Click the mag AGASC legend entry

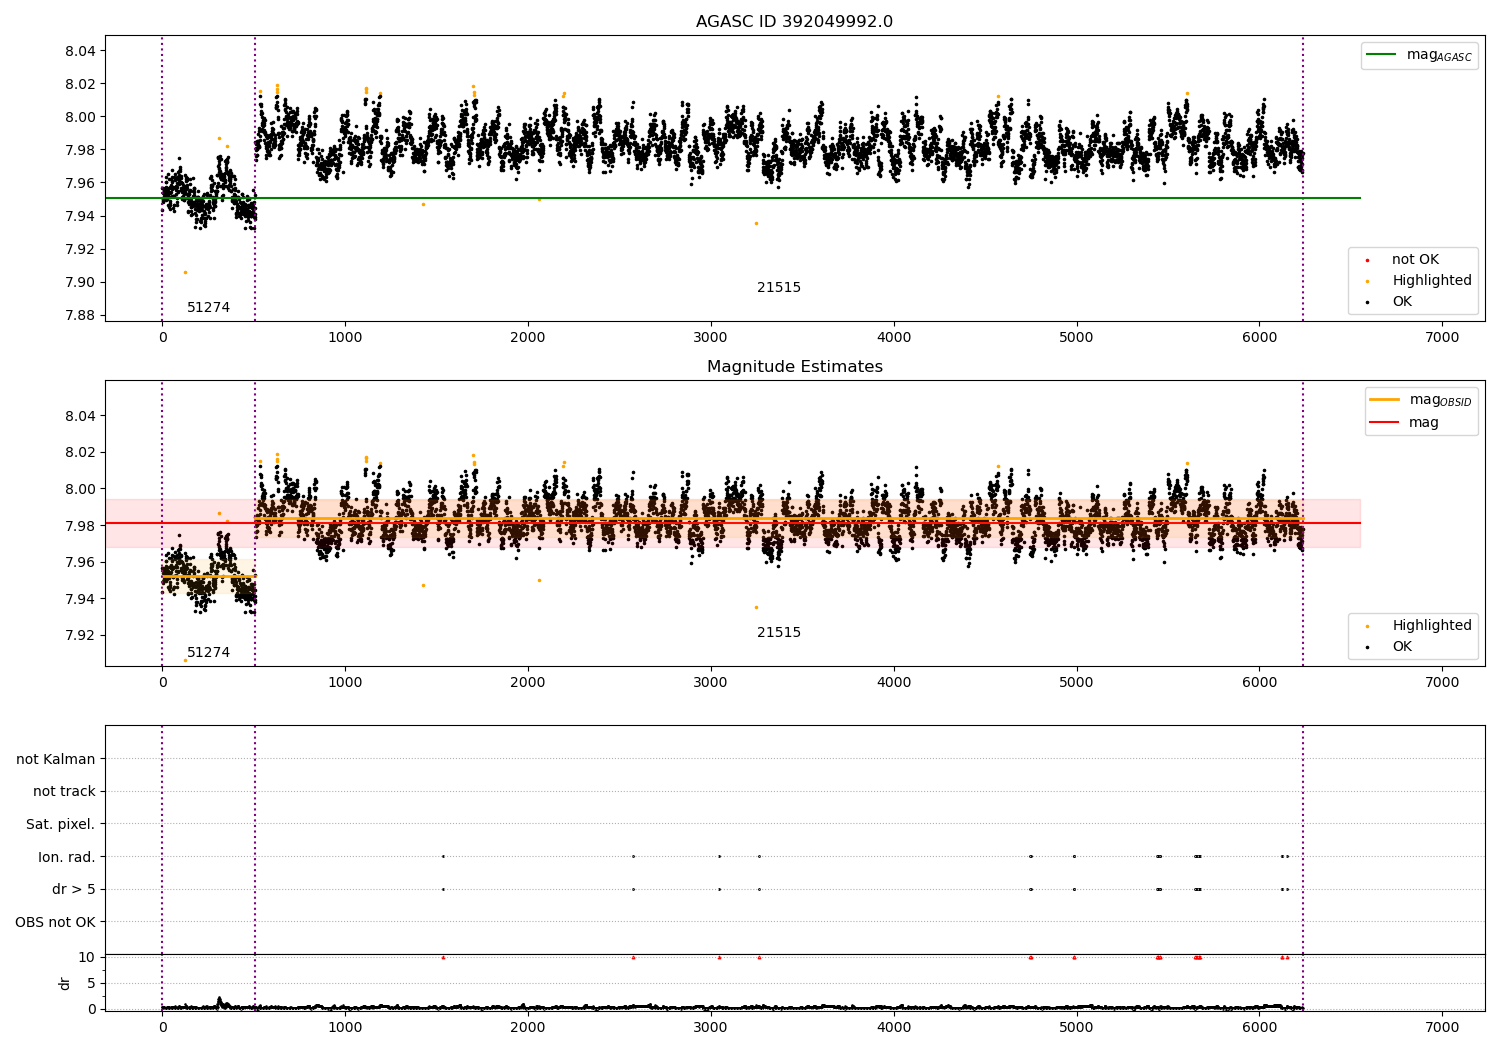click(1418, 55)
